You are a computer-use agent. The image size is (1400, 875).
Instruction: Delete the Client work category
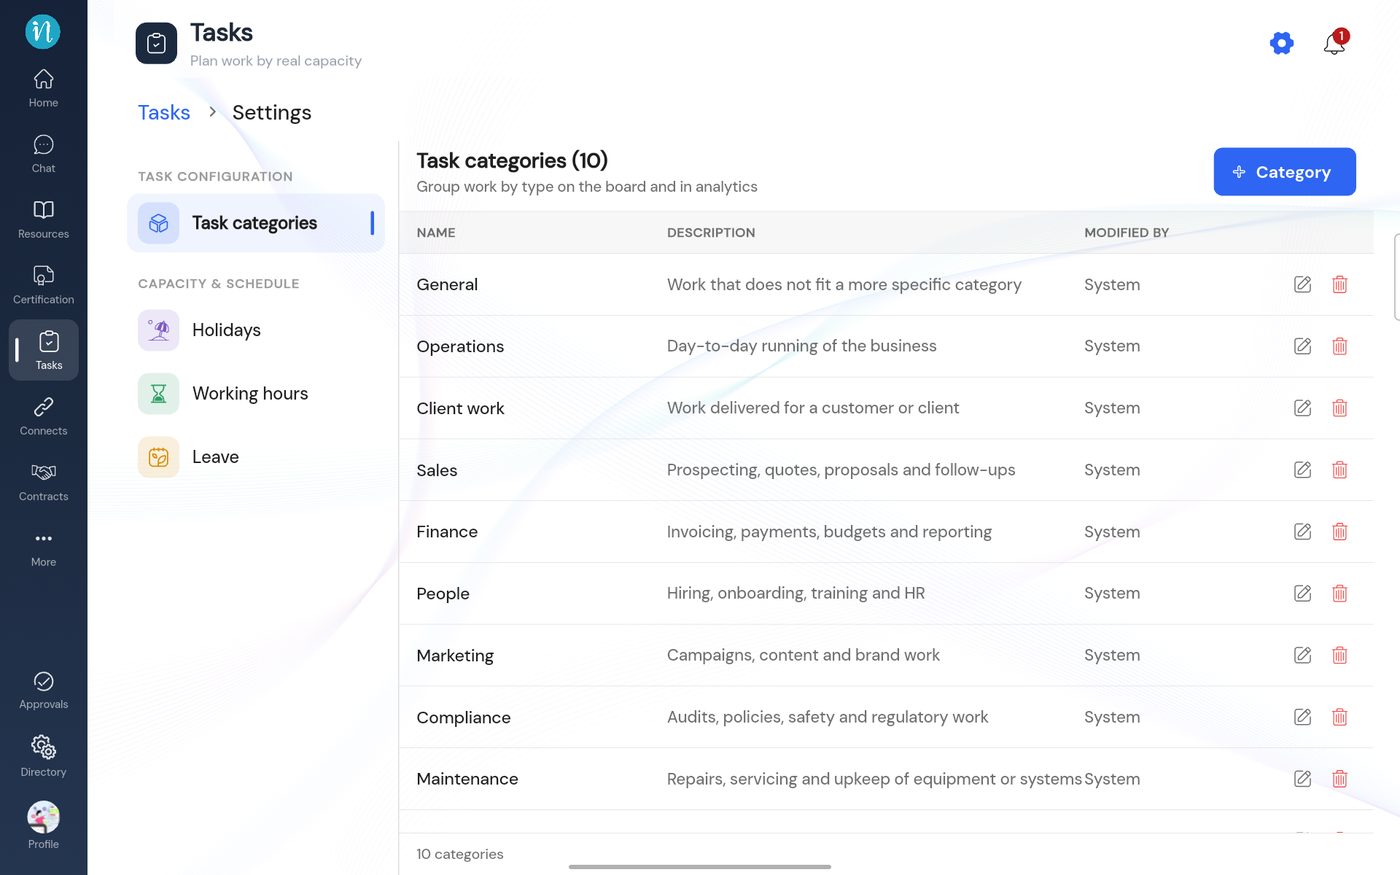point(1340,408)
